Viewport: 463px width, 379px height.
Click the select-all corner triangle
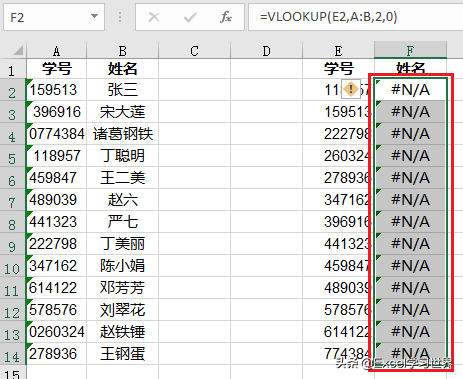(x=18, y=50)
